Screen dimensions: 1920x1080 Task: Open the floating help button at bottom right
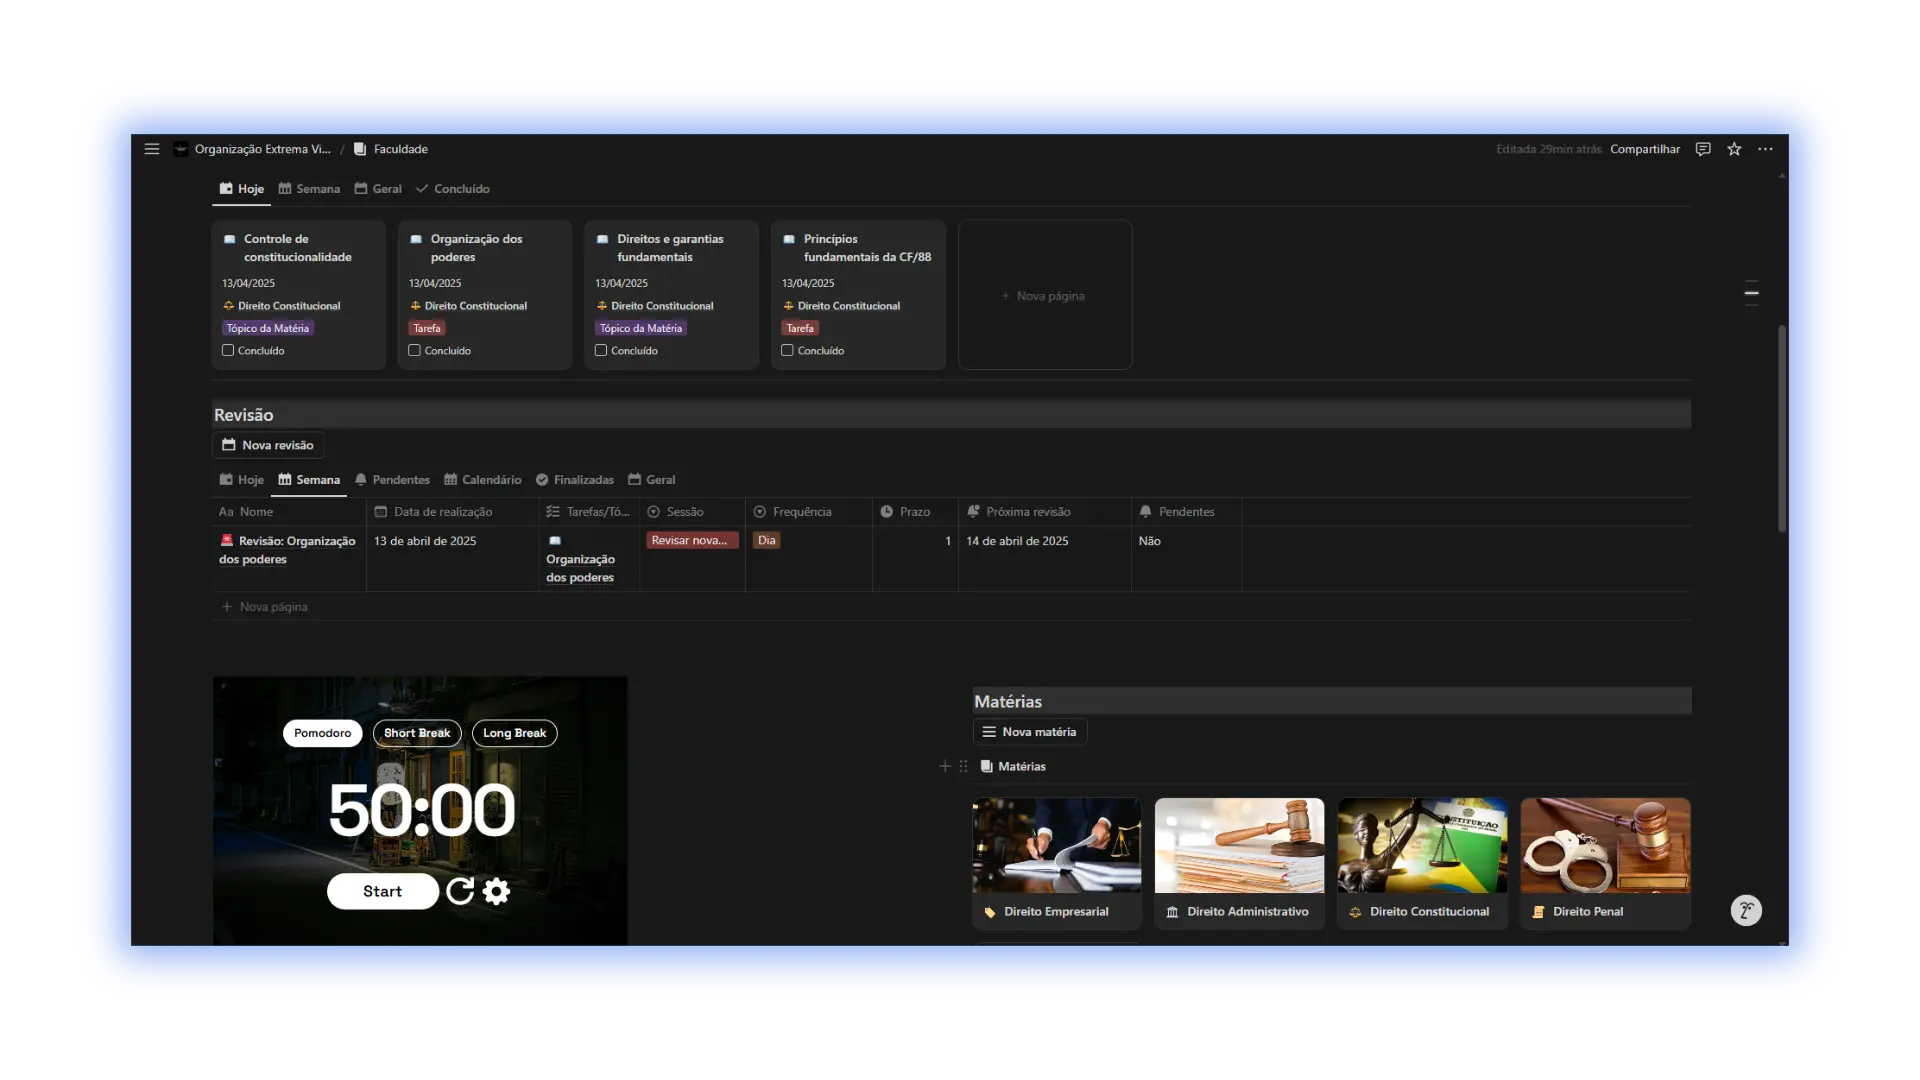coord(1746,910)
